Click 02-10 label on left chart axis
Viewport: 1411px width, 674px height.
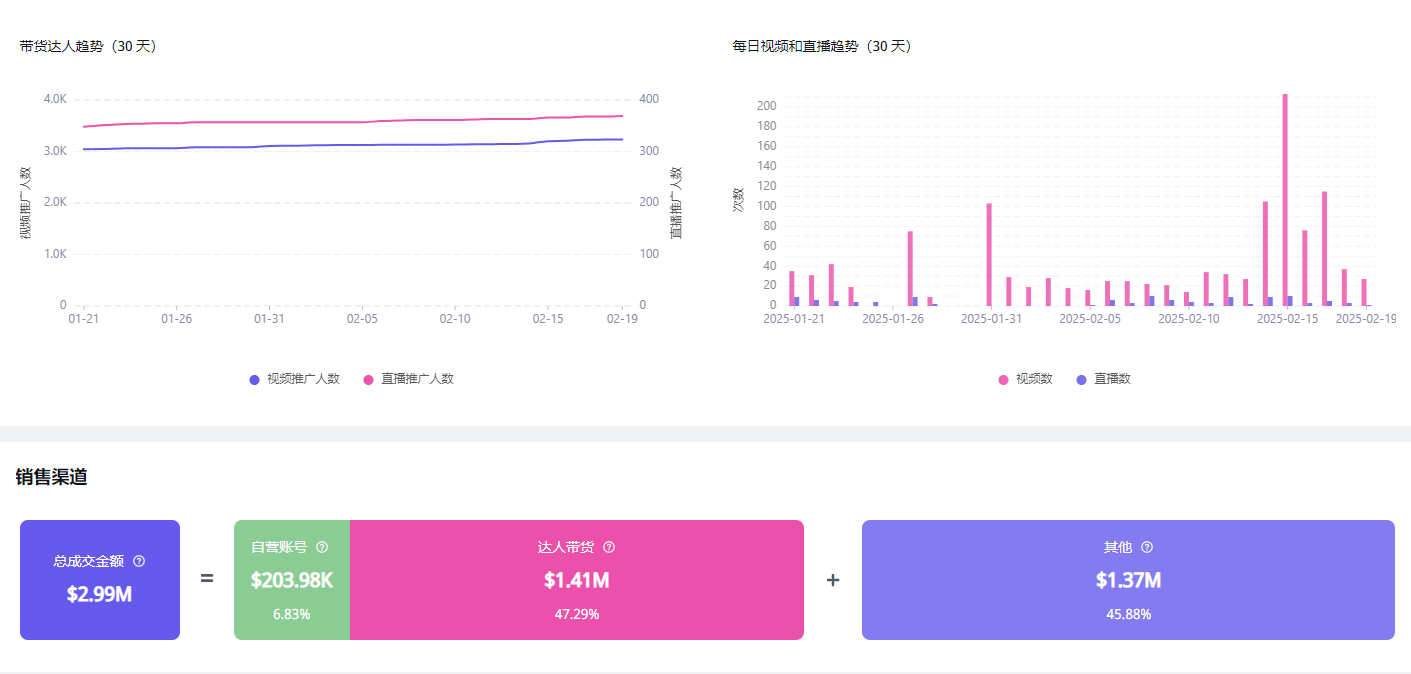[x=455, y=319]
